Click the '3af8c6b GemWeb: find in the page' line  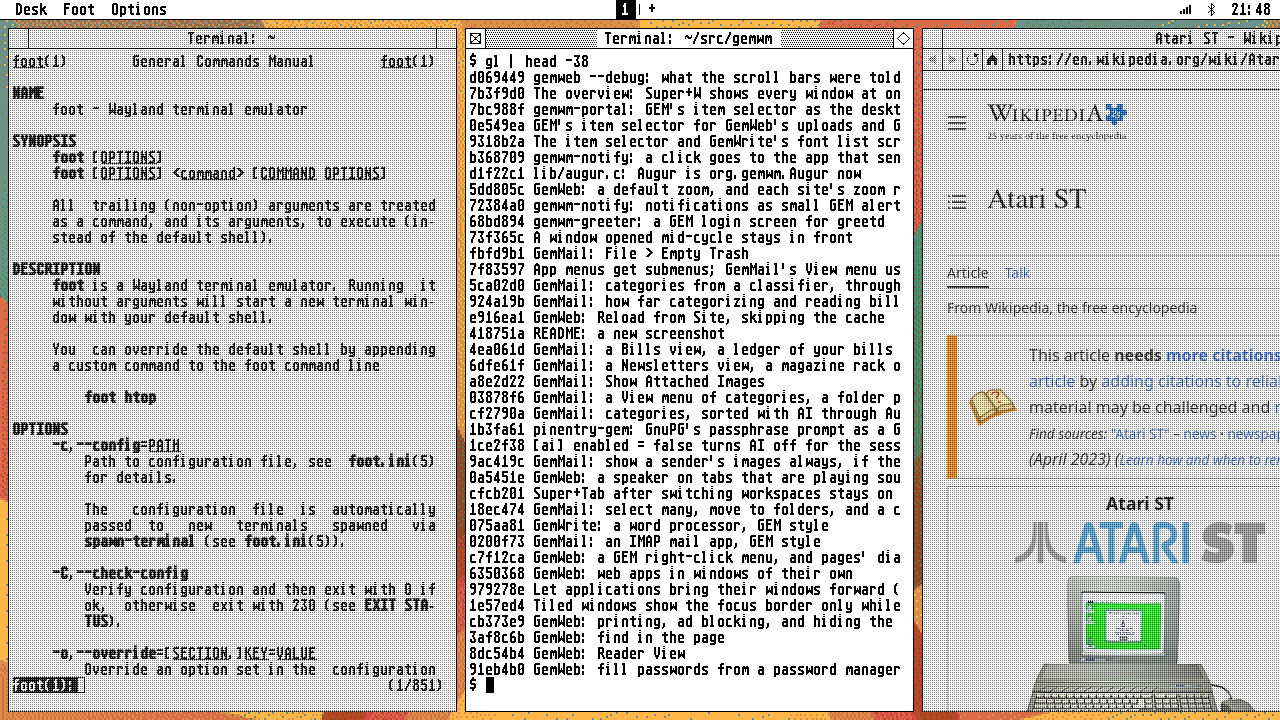pyautogui.click(x=597, y=637)
